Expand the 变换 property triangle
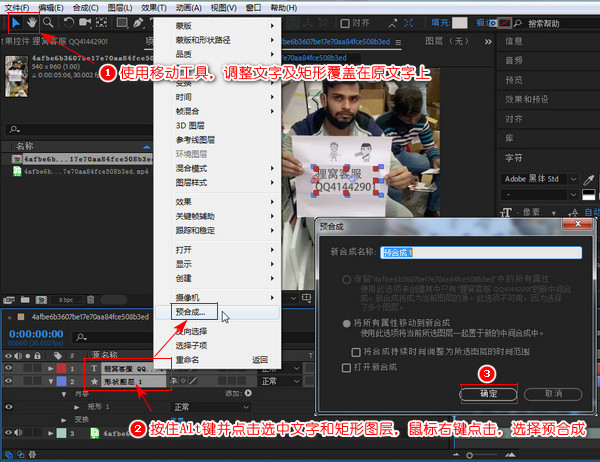600x462 pixels. (64, 420)
